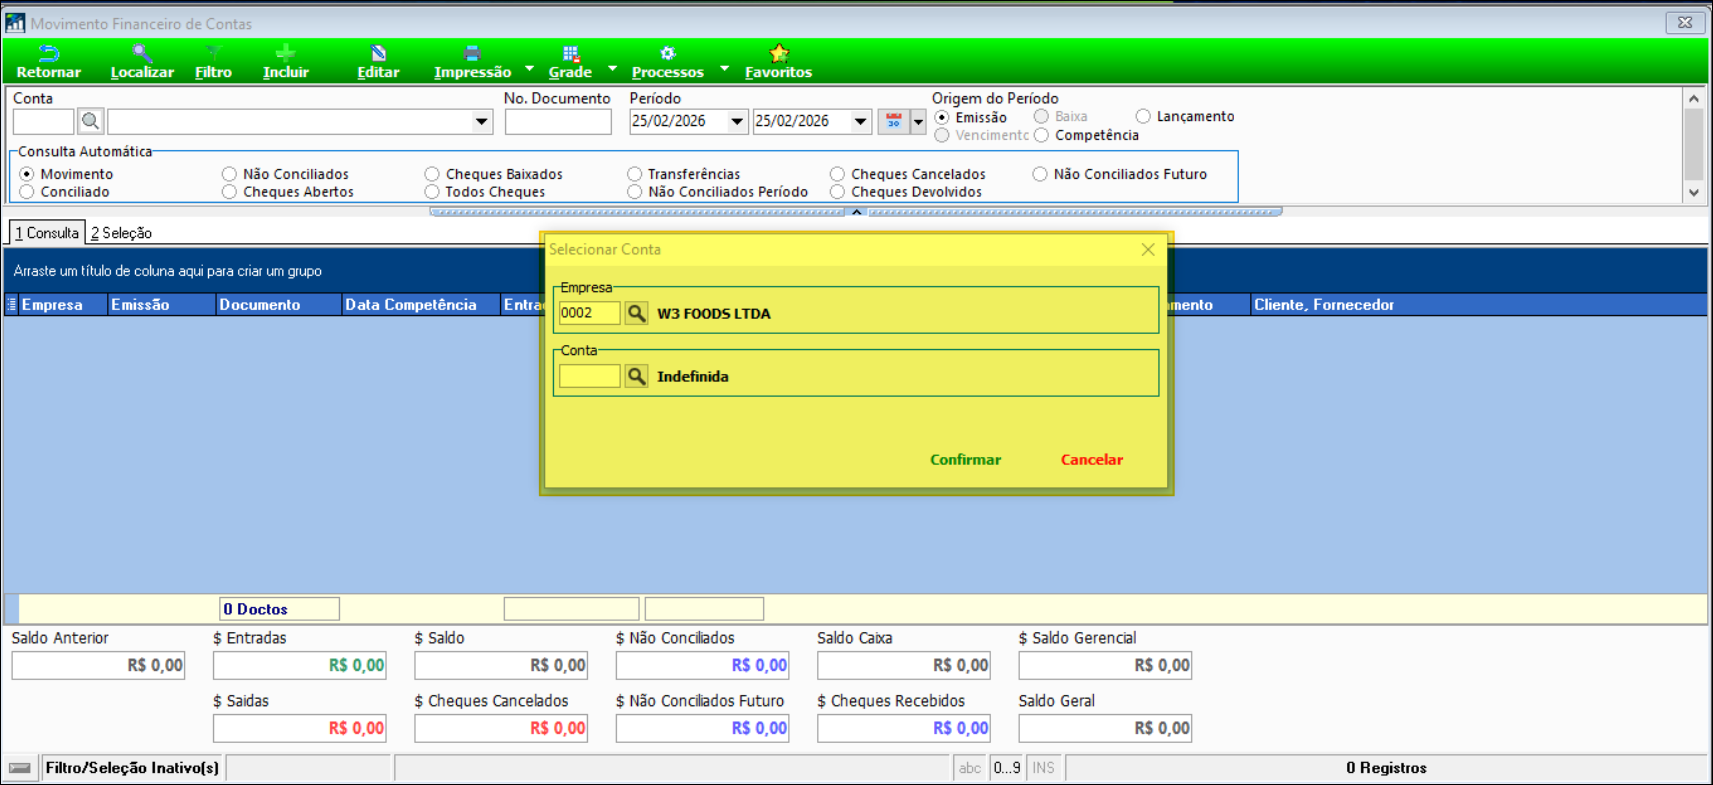Click the Impressão printer icon
The height and width of the screenshot is (785, 1713).
pos(472,54)
